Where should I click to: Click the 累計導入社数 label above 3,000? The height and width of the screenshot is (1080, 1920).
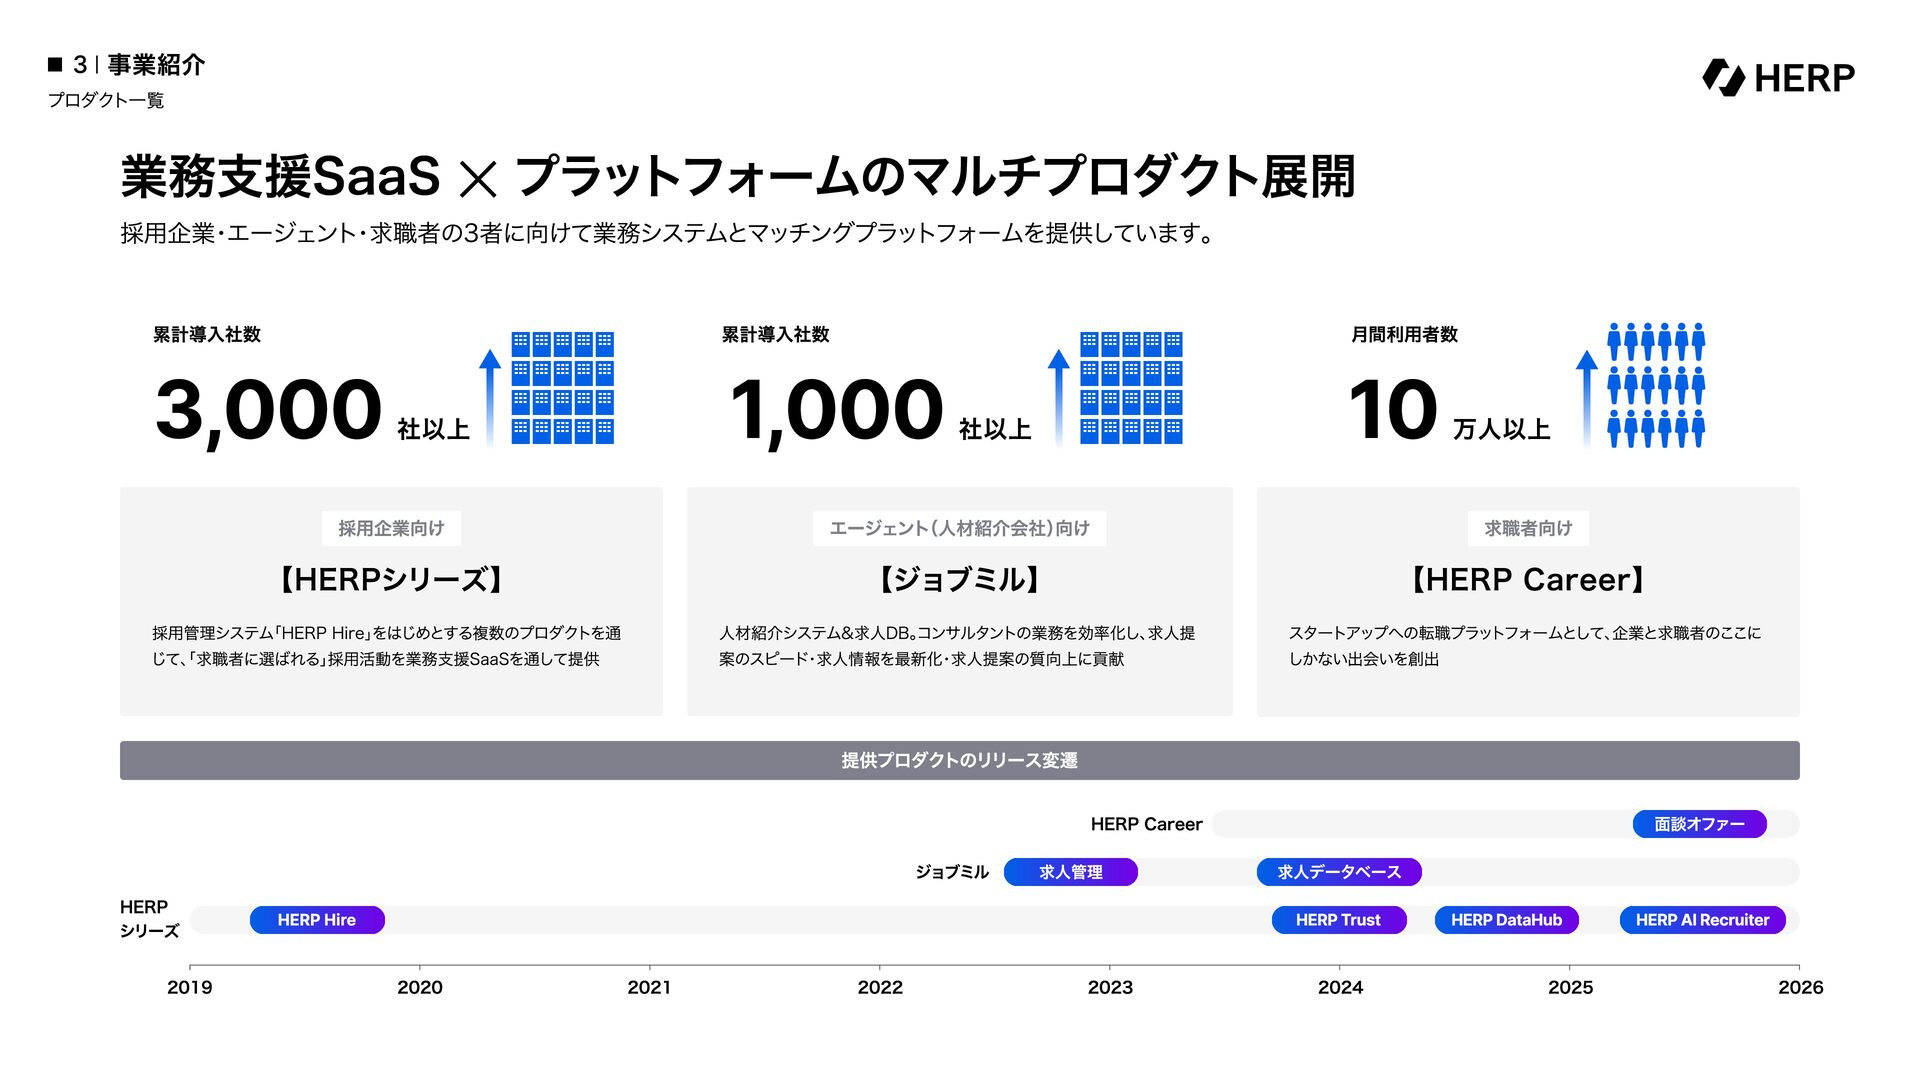point(207,334)
